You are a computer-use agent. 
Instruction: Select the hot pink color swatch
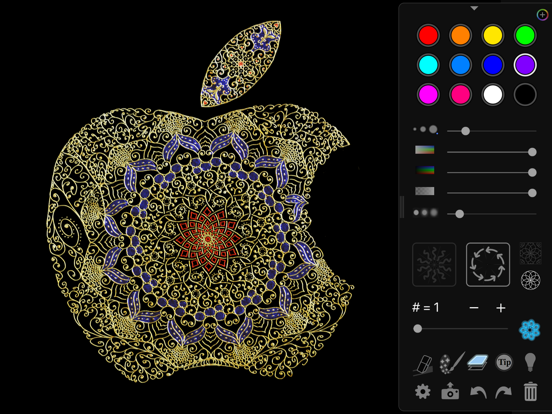point(460,95)
